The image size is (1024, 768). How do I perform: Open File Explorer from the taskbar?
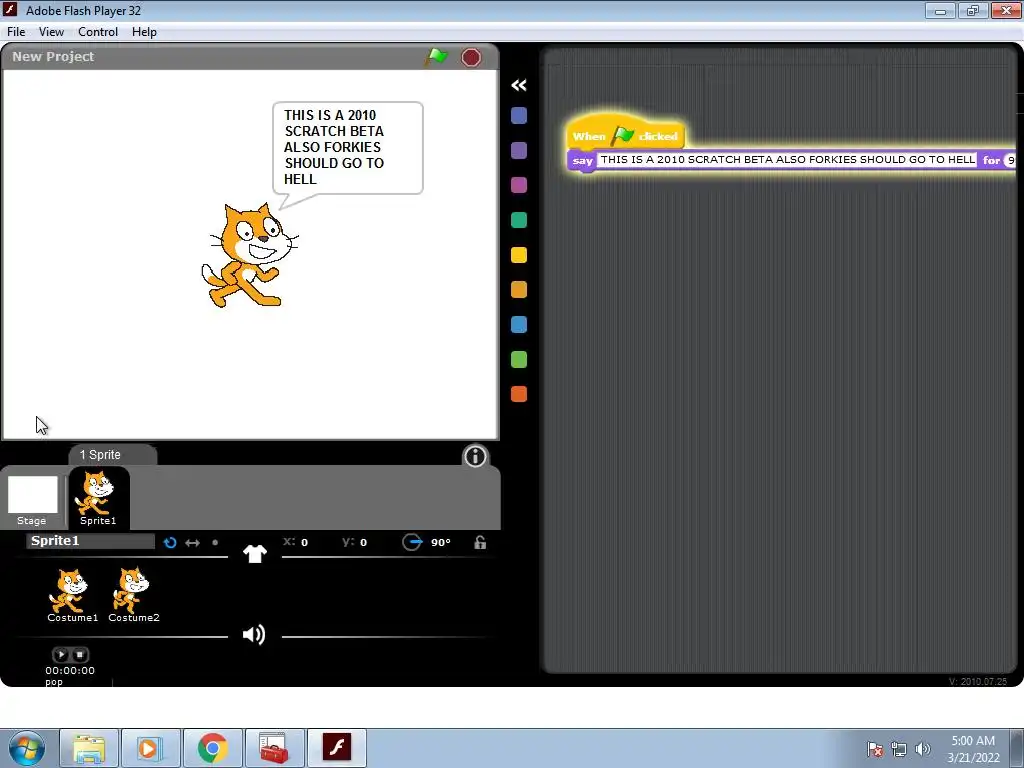(x=89, y=748)
